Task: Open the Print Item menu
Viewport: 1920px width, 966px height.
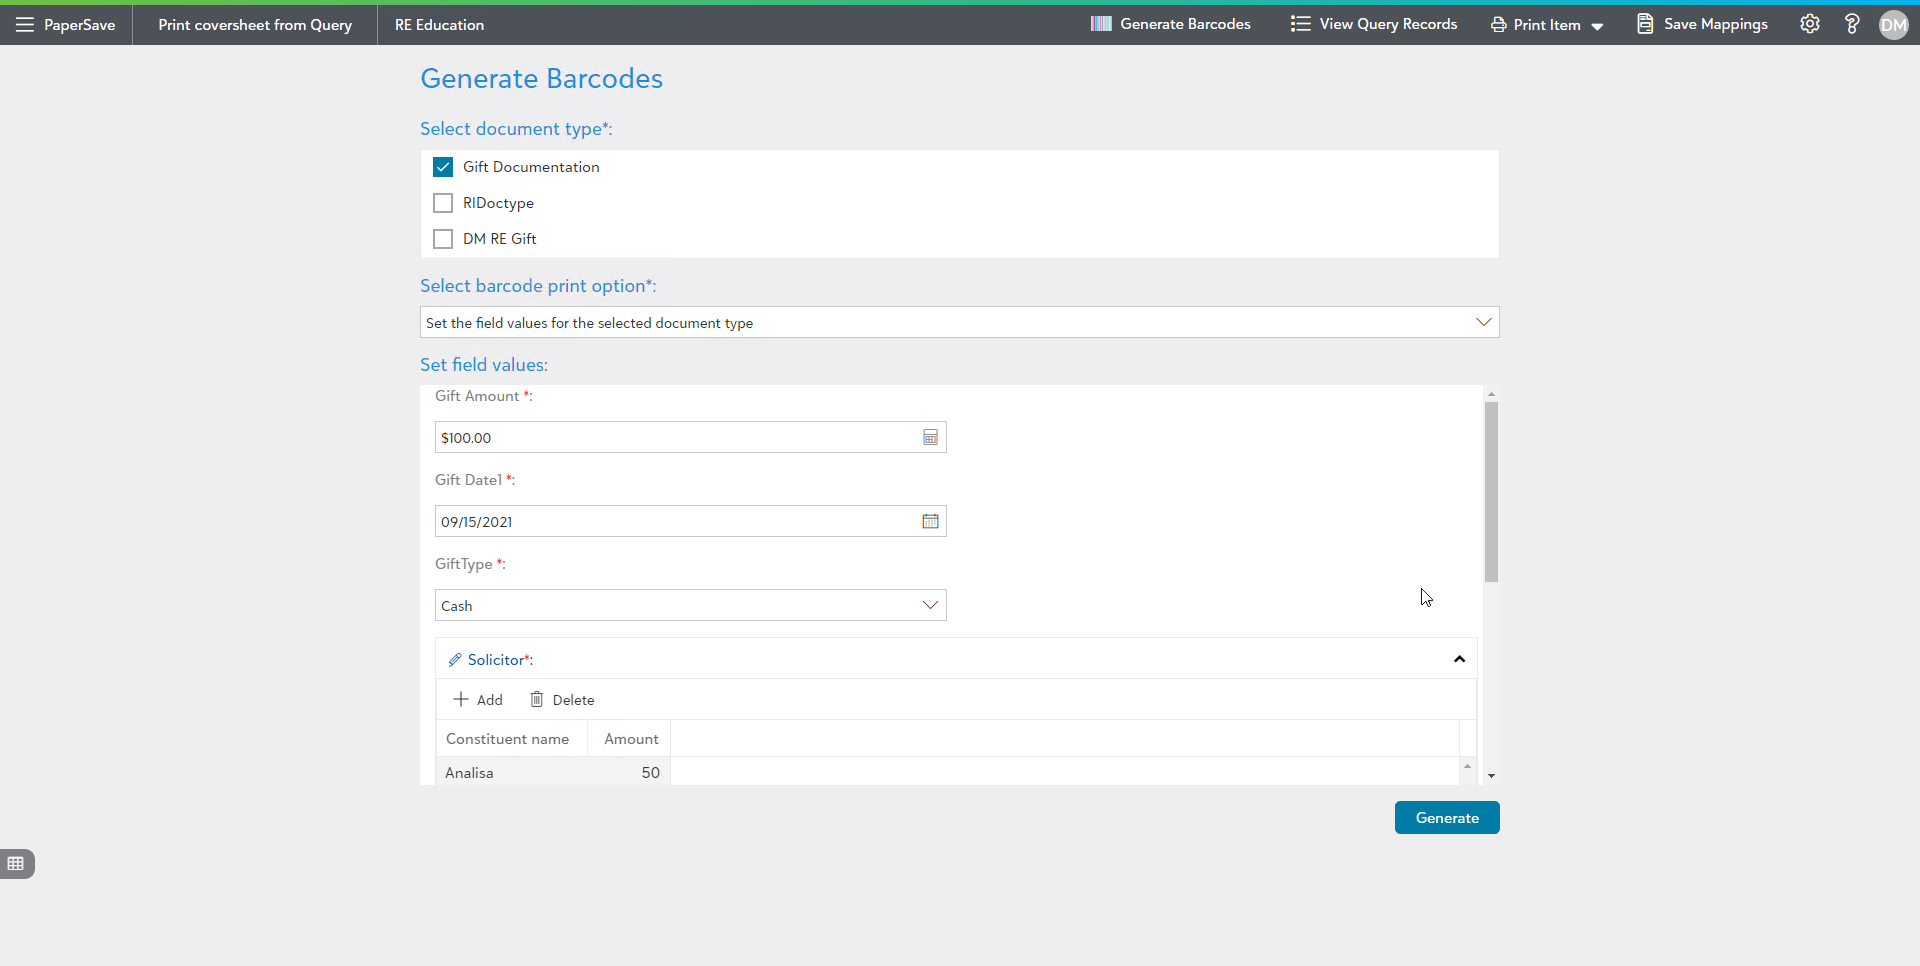Action: click(1547, 25)
